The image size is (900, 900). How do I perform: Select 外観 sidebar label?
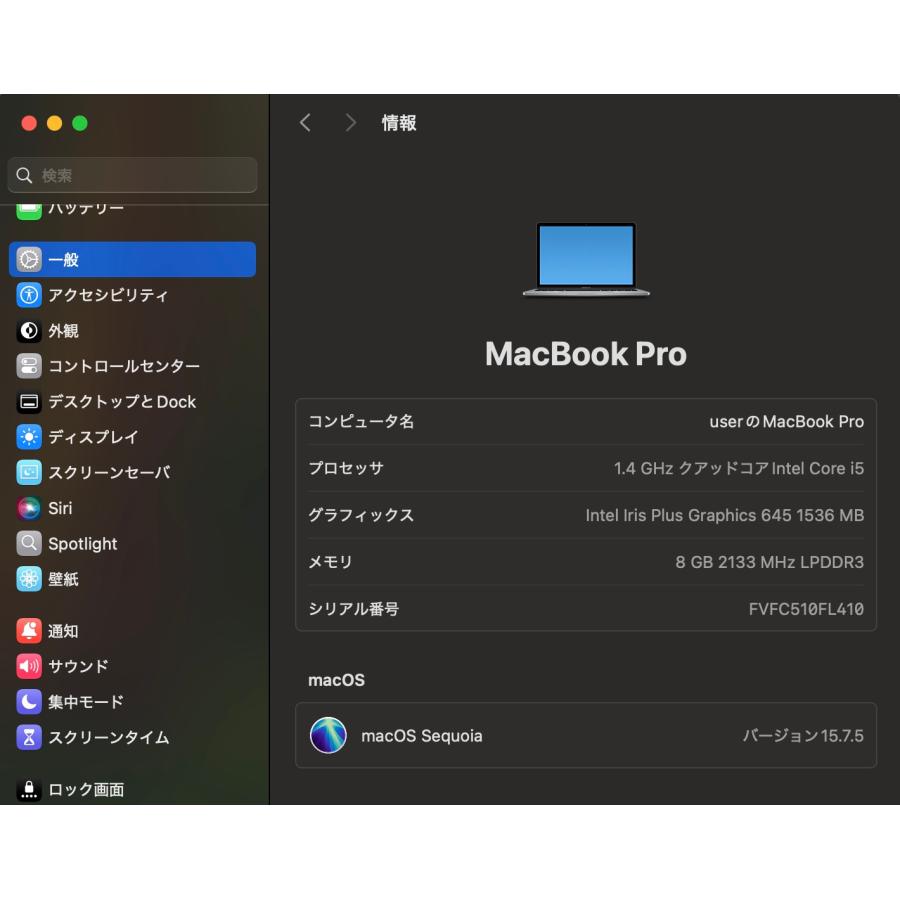click(63, 331)
